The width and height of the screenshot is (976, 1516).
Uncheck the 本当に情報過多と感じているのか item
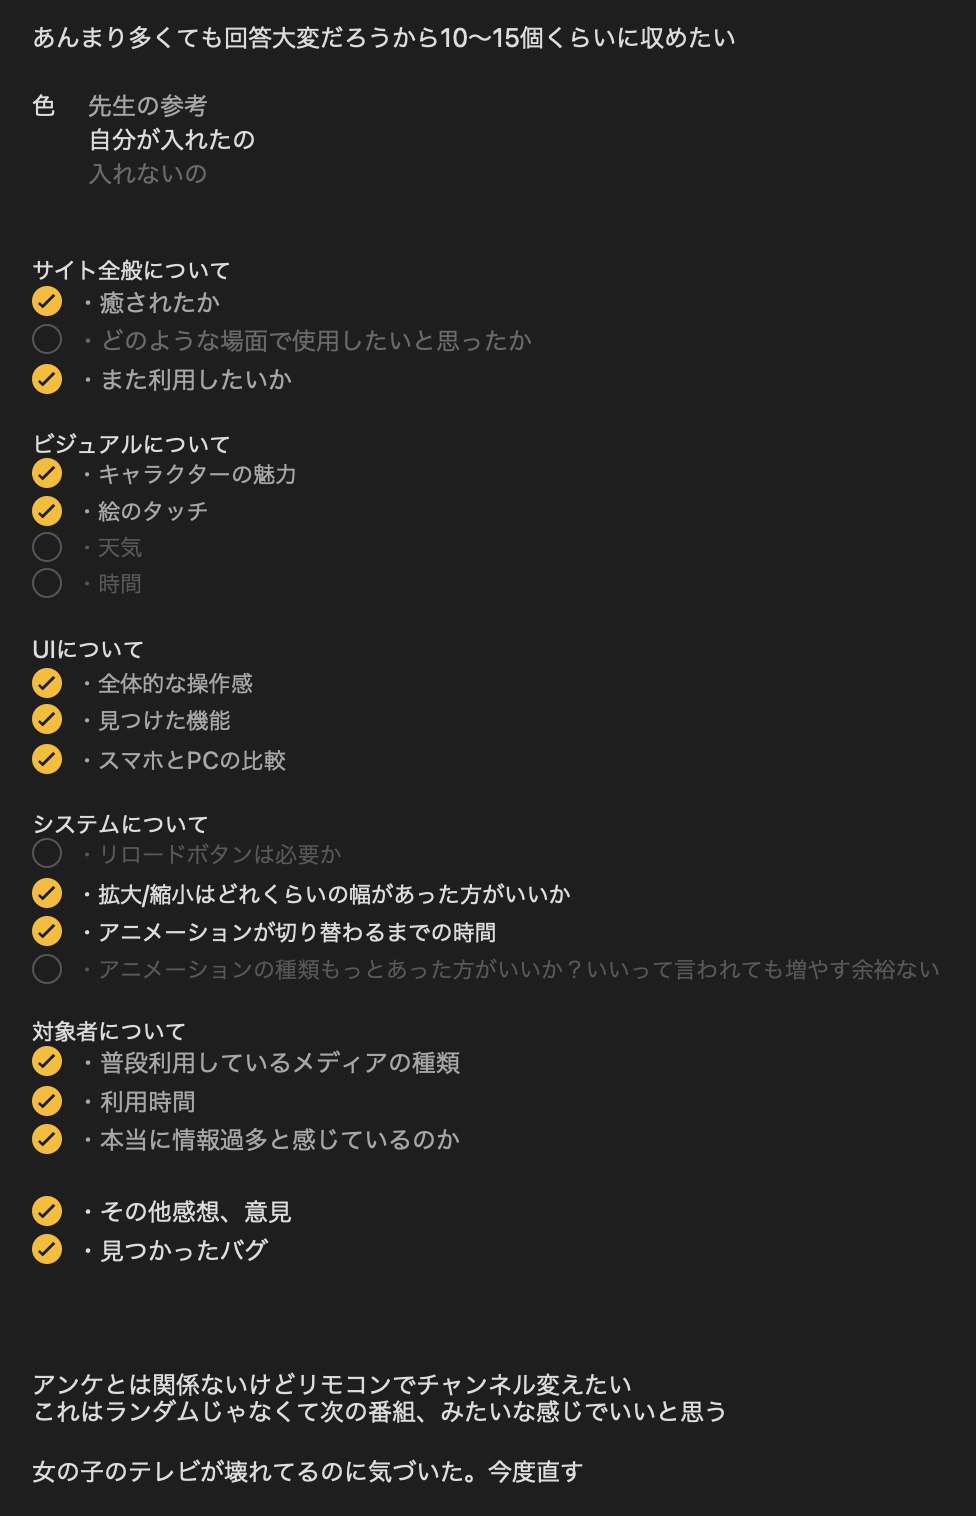(47, 1139)
